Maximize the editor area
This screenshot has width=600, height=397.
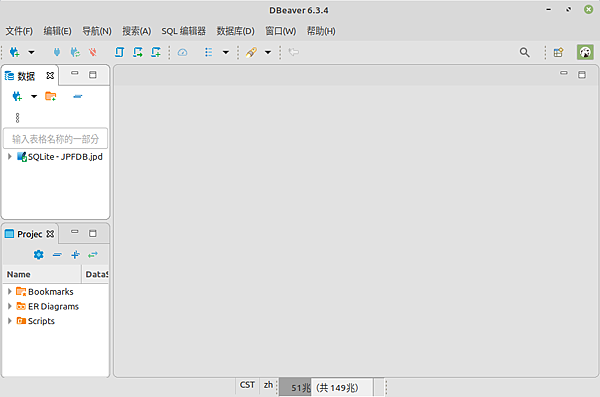point(582,75)
